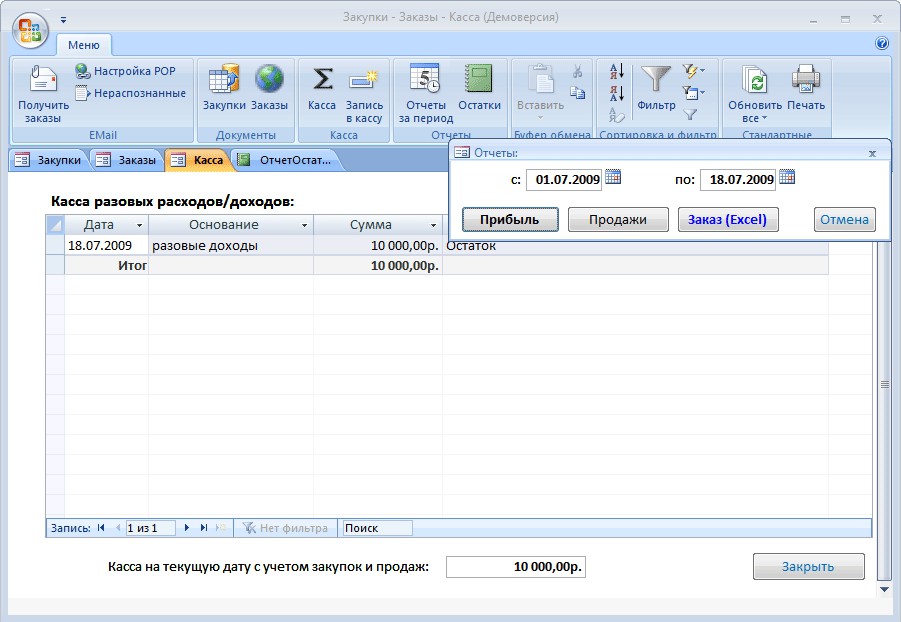Toggle the Нет фильтра indicator
Screen dimensions: 901x622
click(x=285, y=528)
